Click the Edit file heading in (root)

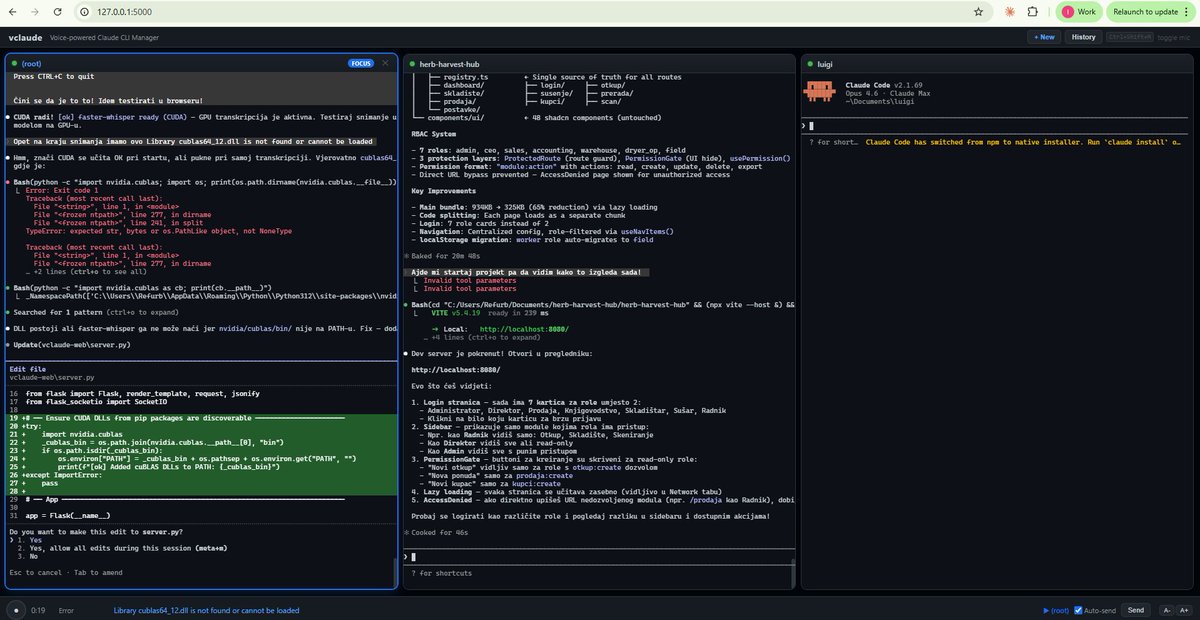(x=27, y=369)
